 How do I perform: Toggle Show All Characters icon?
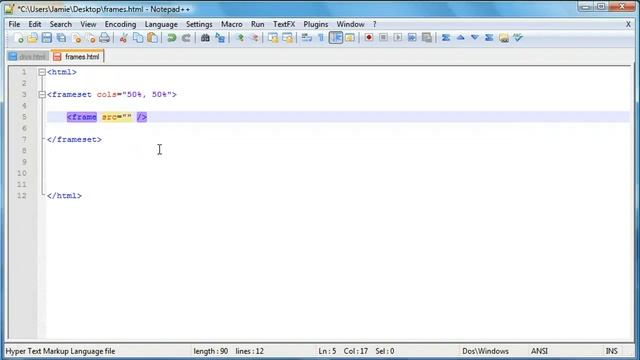point(321,38)
